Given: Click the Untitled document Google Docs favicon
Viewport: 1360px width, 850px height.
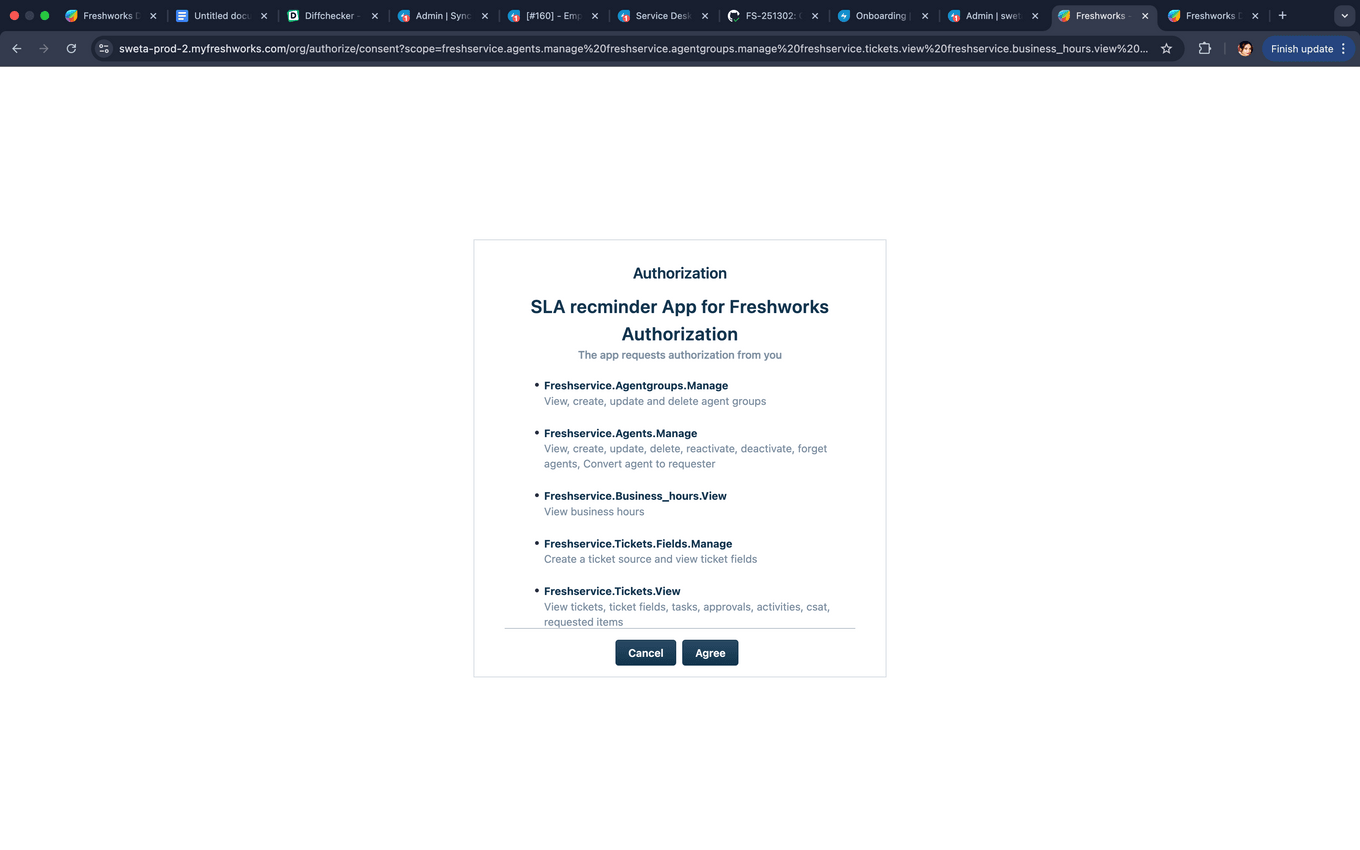Looking at the screenshot, I should [182, 16].
